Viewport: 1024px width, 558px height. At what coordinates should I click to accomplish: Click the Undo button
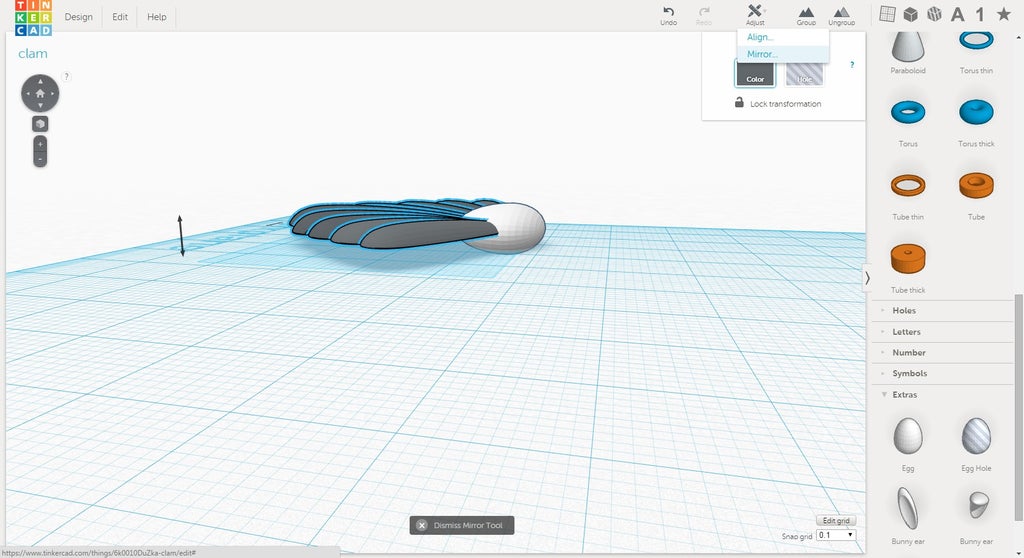pos(668,16)
